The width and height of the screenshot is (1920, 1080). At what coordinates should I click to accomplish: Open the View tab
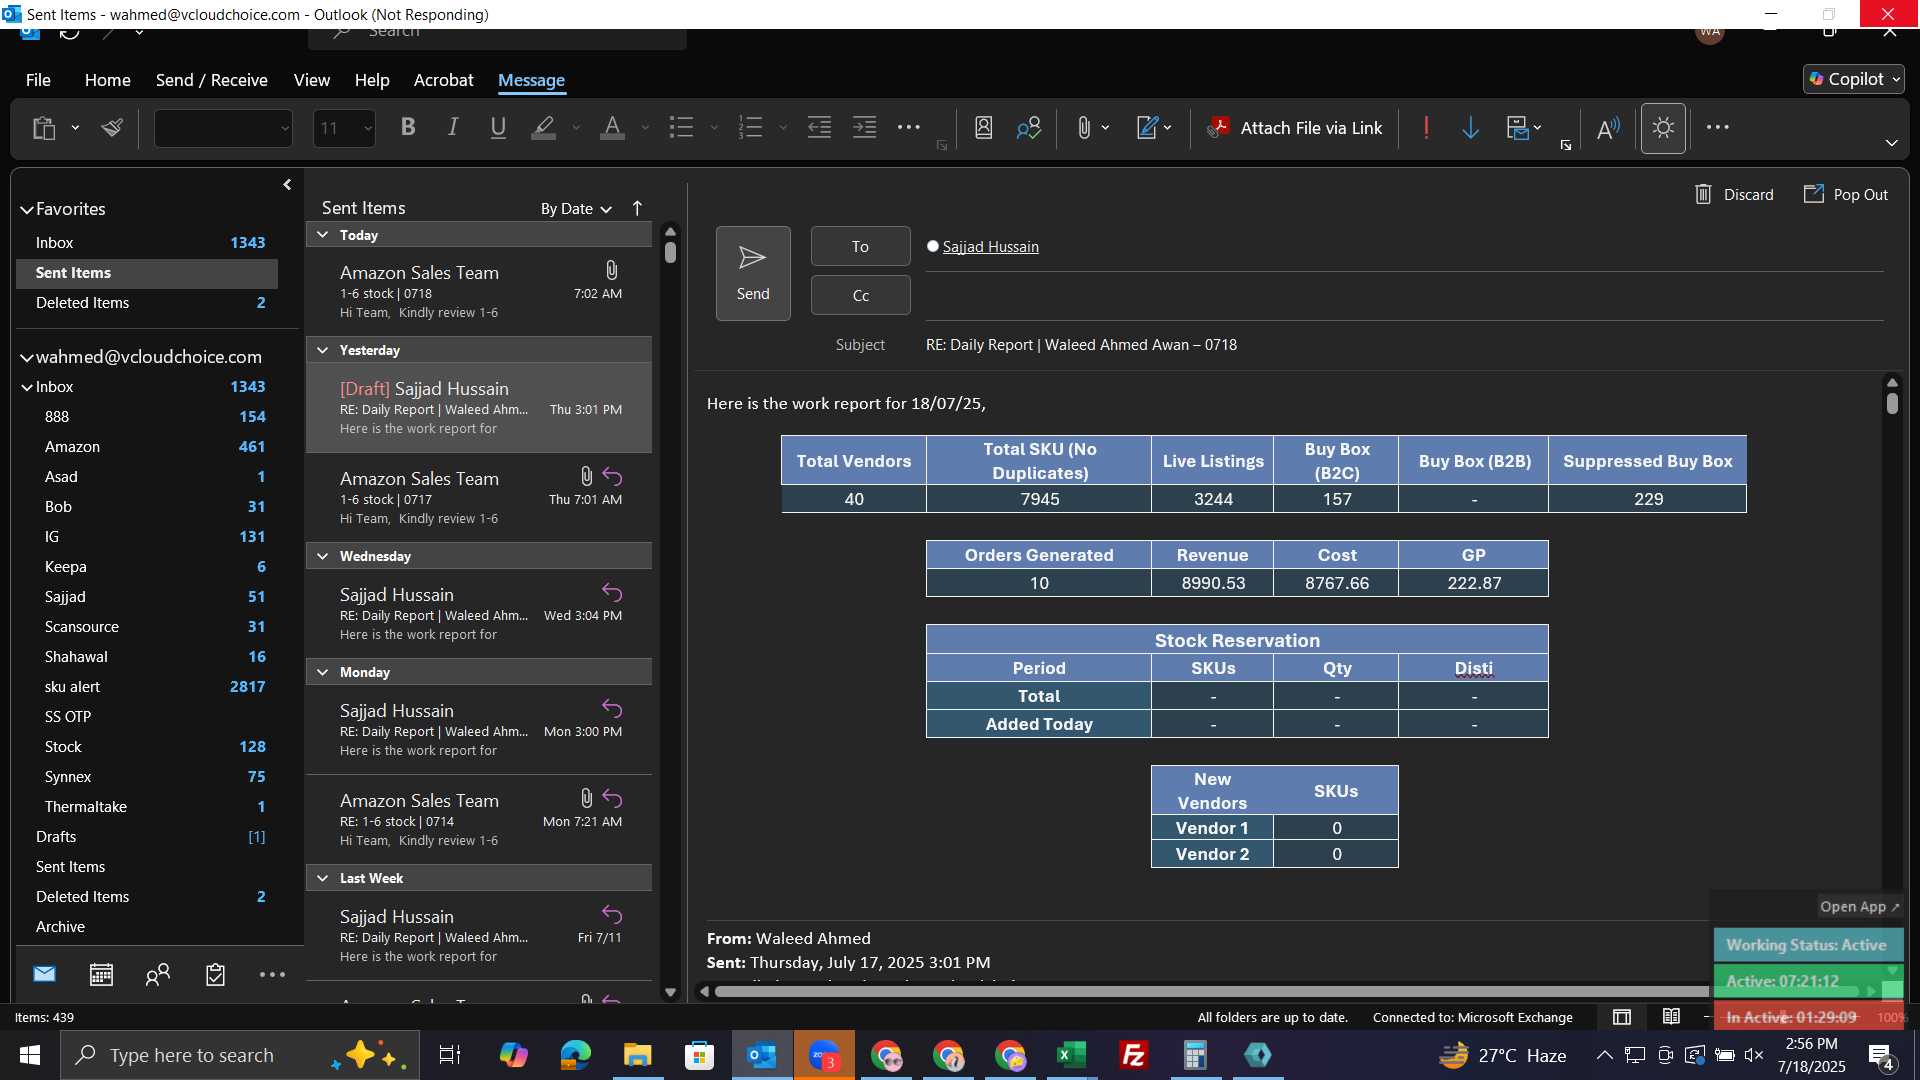point(311,80)
